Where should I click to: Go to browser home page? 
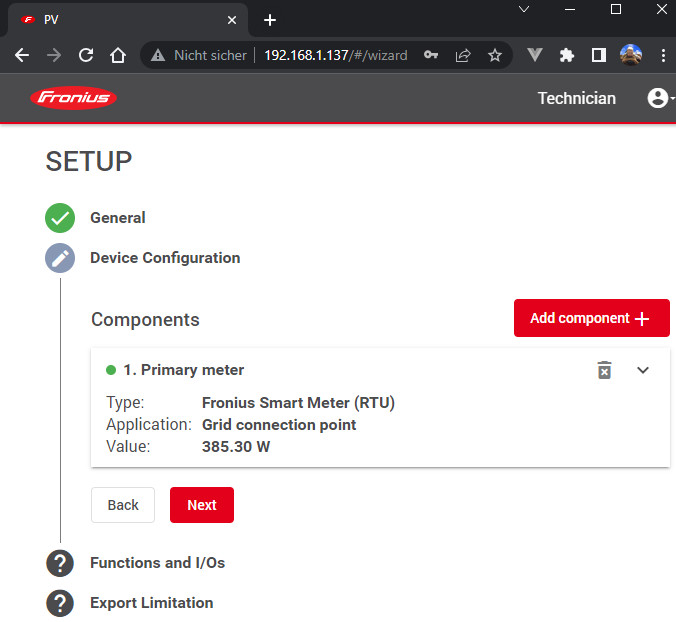pyautogui.click(x=118, y=55)
